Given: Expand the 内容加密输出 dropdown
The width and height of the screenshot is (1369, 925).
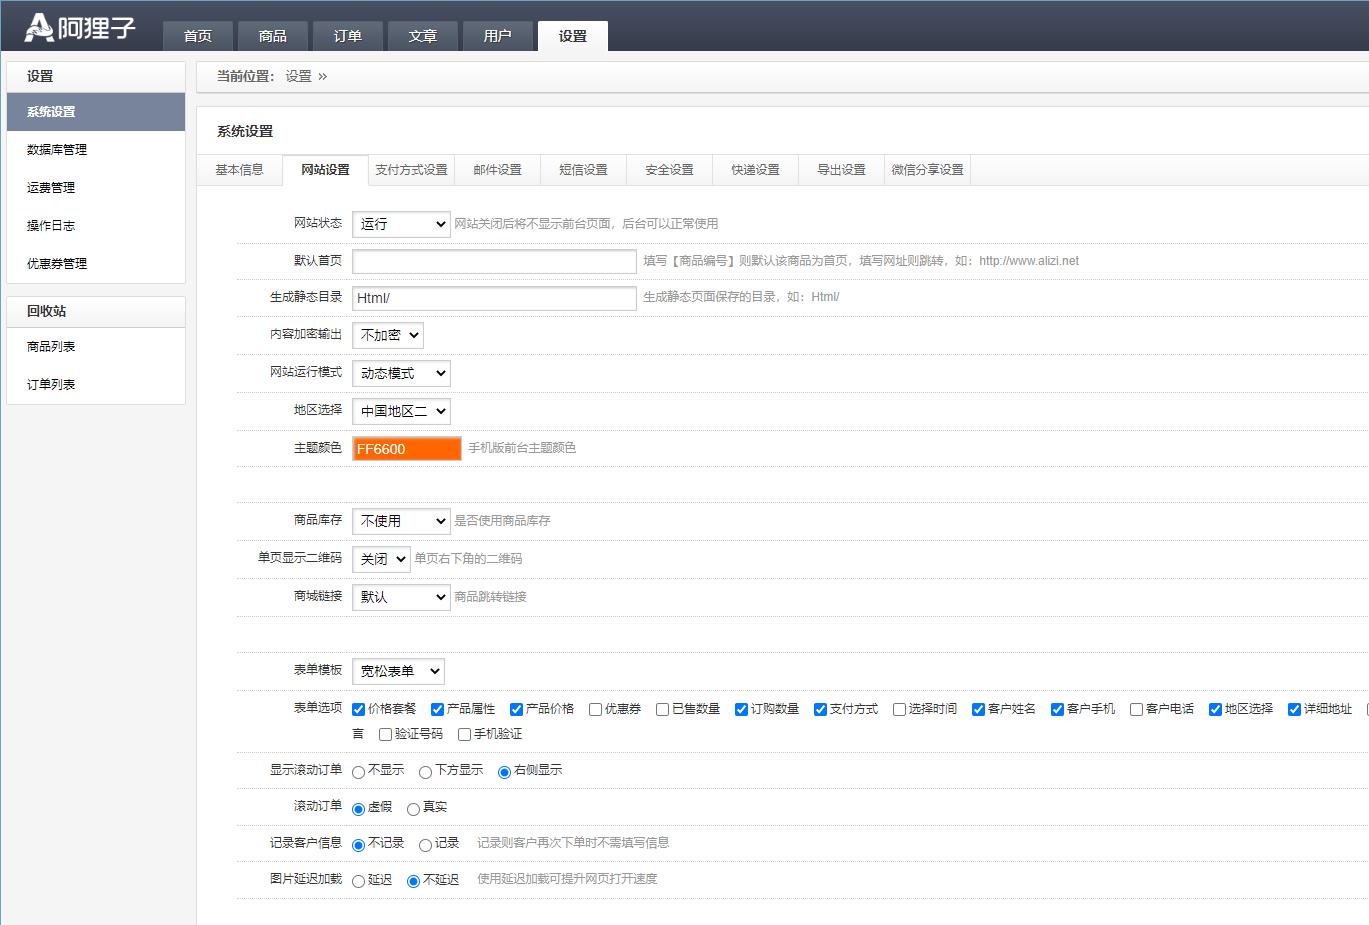Looking at the screenshot, I should tap(388, 335).
